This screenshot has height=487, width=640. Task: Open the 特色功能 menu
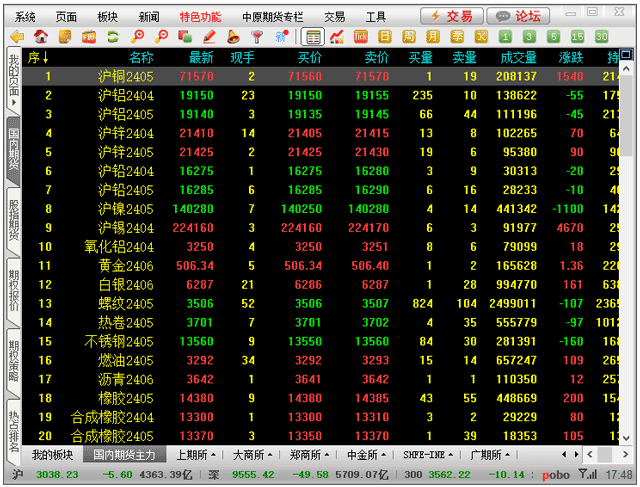pyautogui.click(x=200, y=17)
